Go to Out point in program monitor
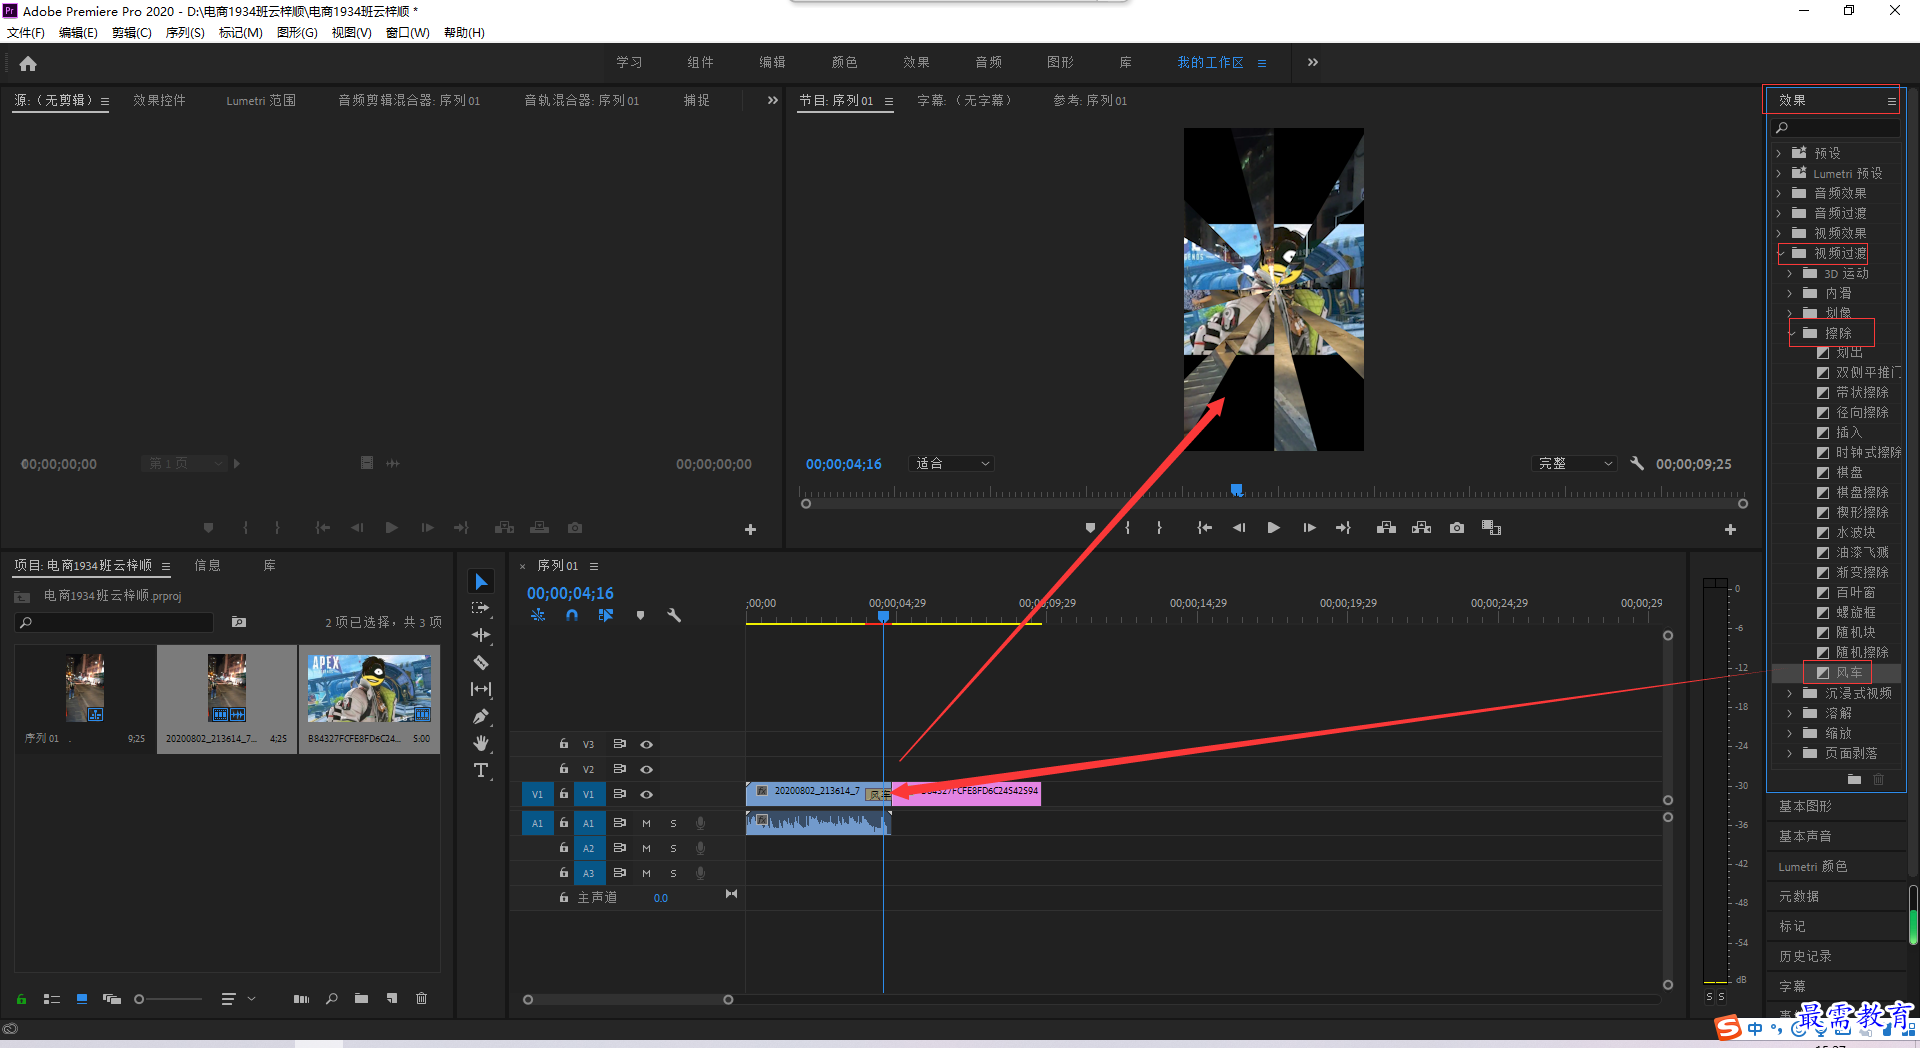 click(x=1343, y=528)
